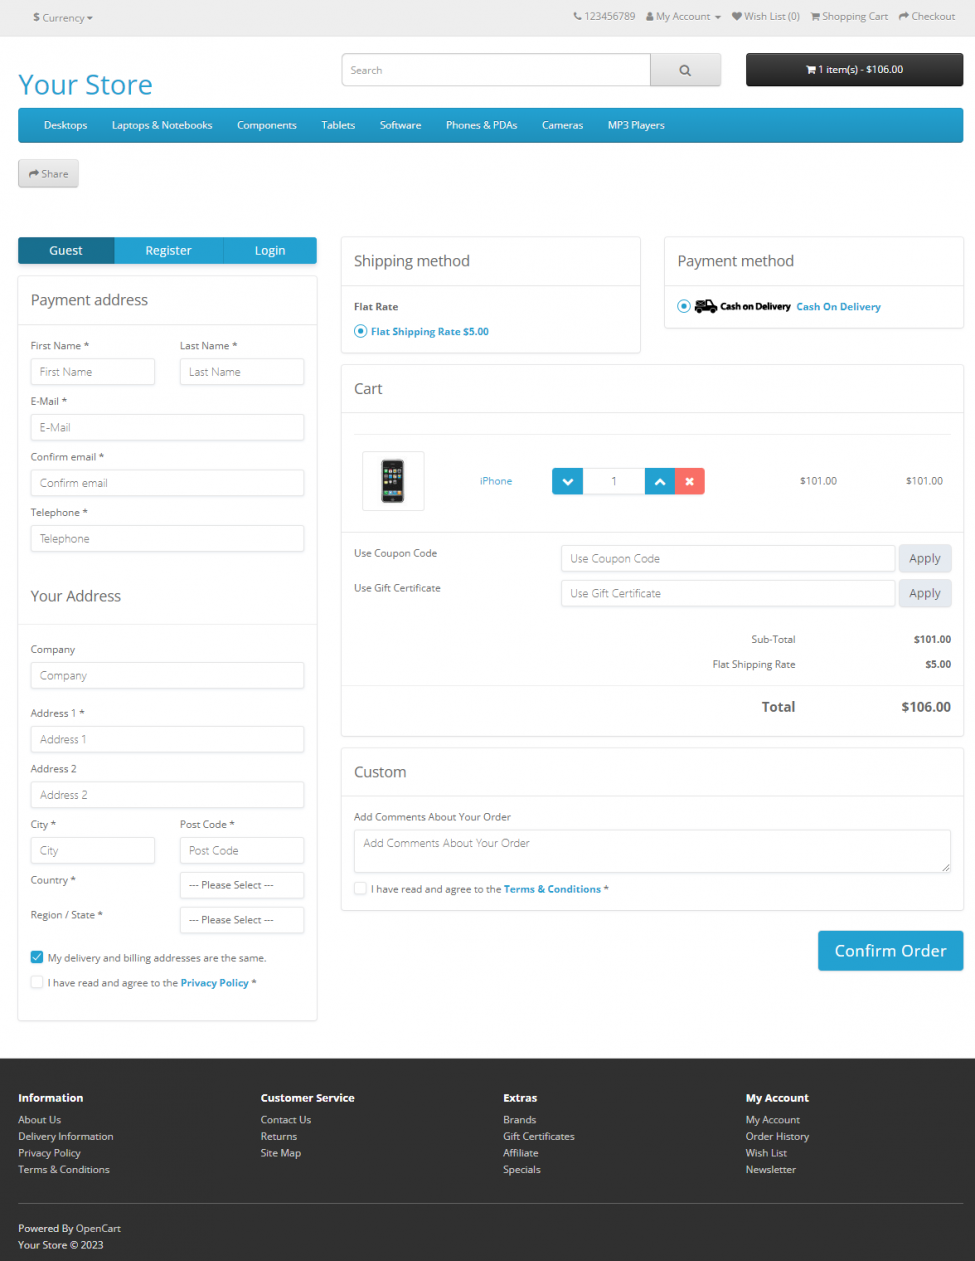Open the Phones & PDAs category menu
Viewport: 975px width, 1261px height.
(x=481, y=125)
